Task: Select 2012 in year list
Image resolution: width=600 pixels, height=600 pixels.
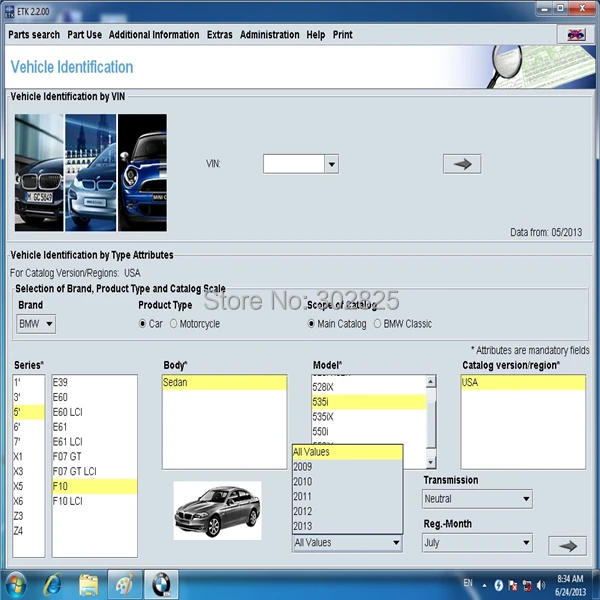Action: (x=347, y=512)
